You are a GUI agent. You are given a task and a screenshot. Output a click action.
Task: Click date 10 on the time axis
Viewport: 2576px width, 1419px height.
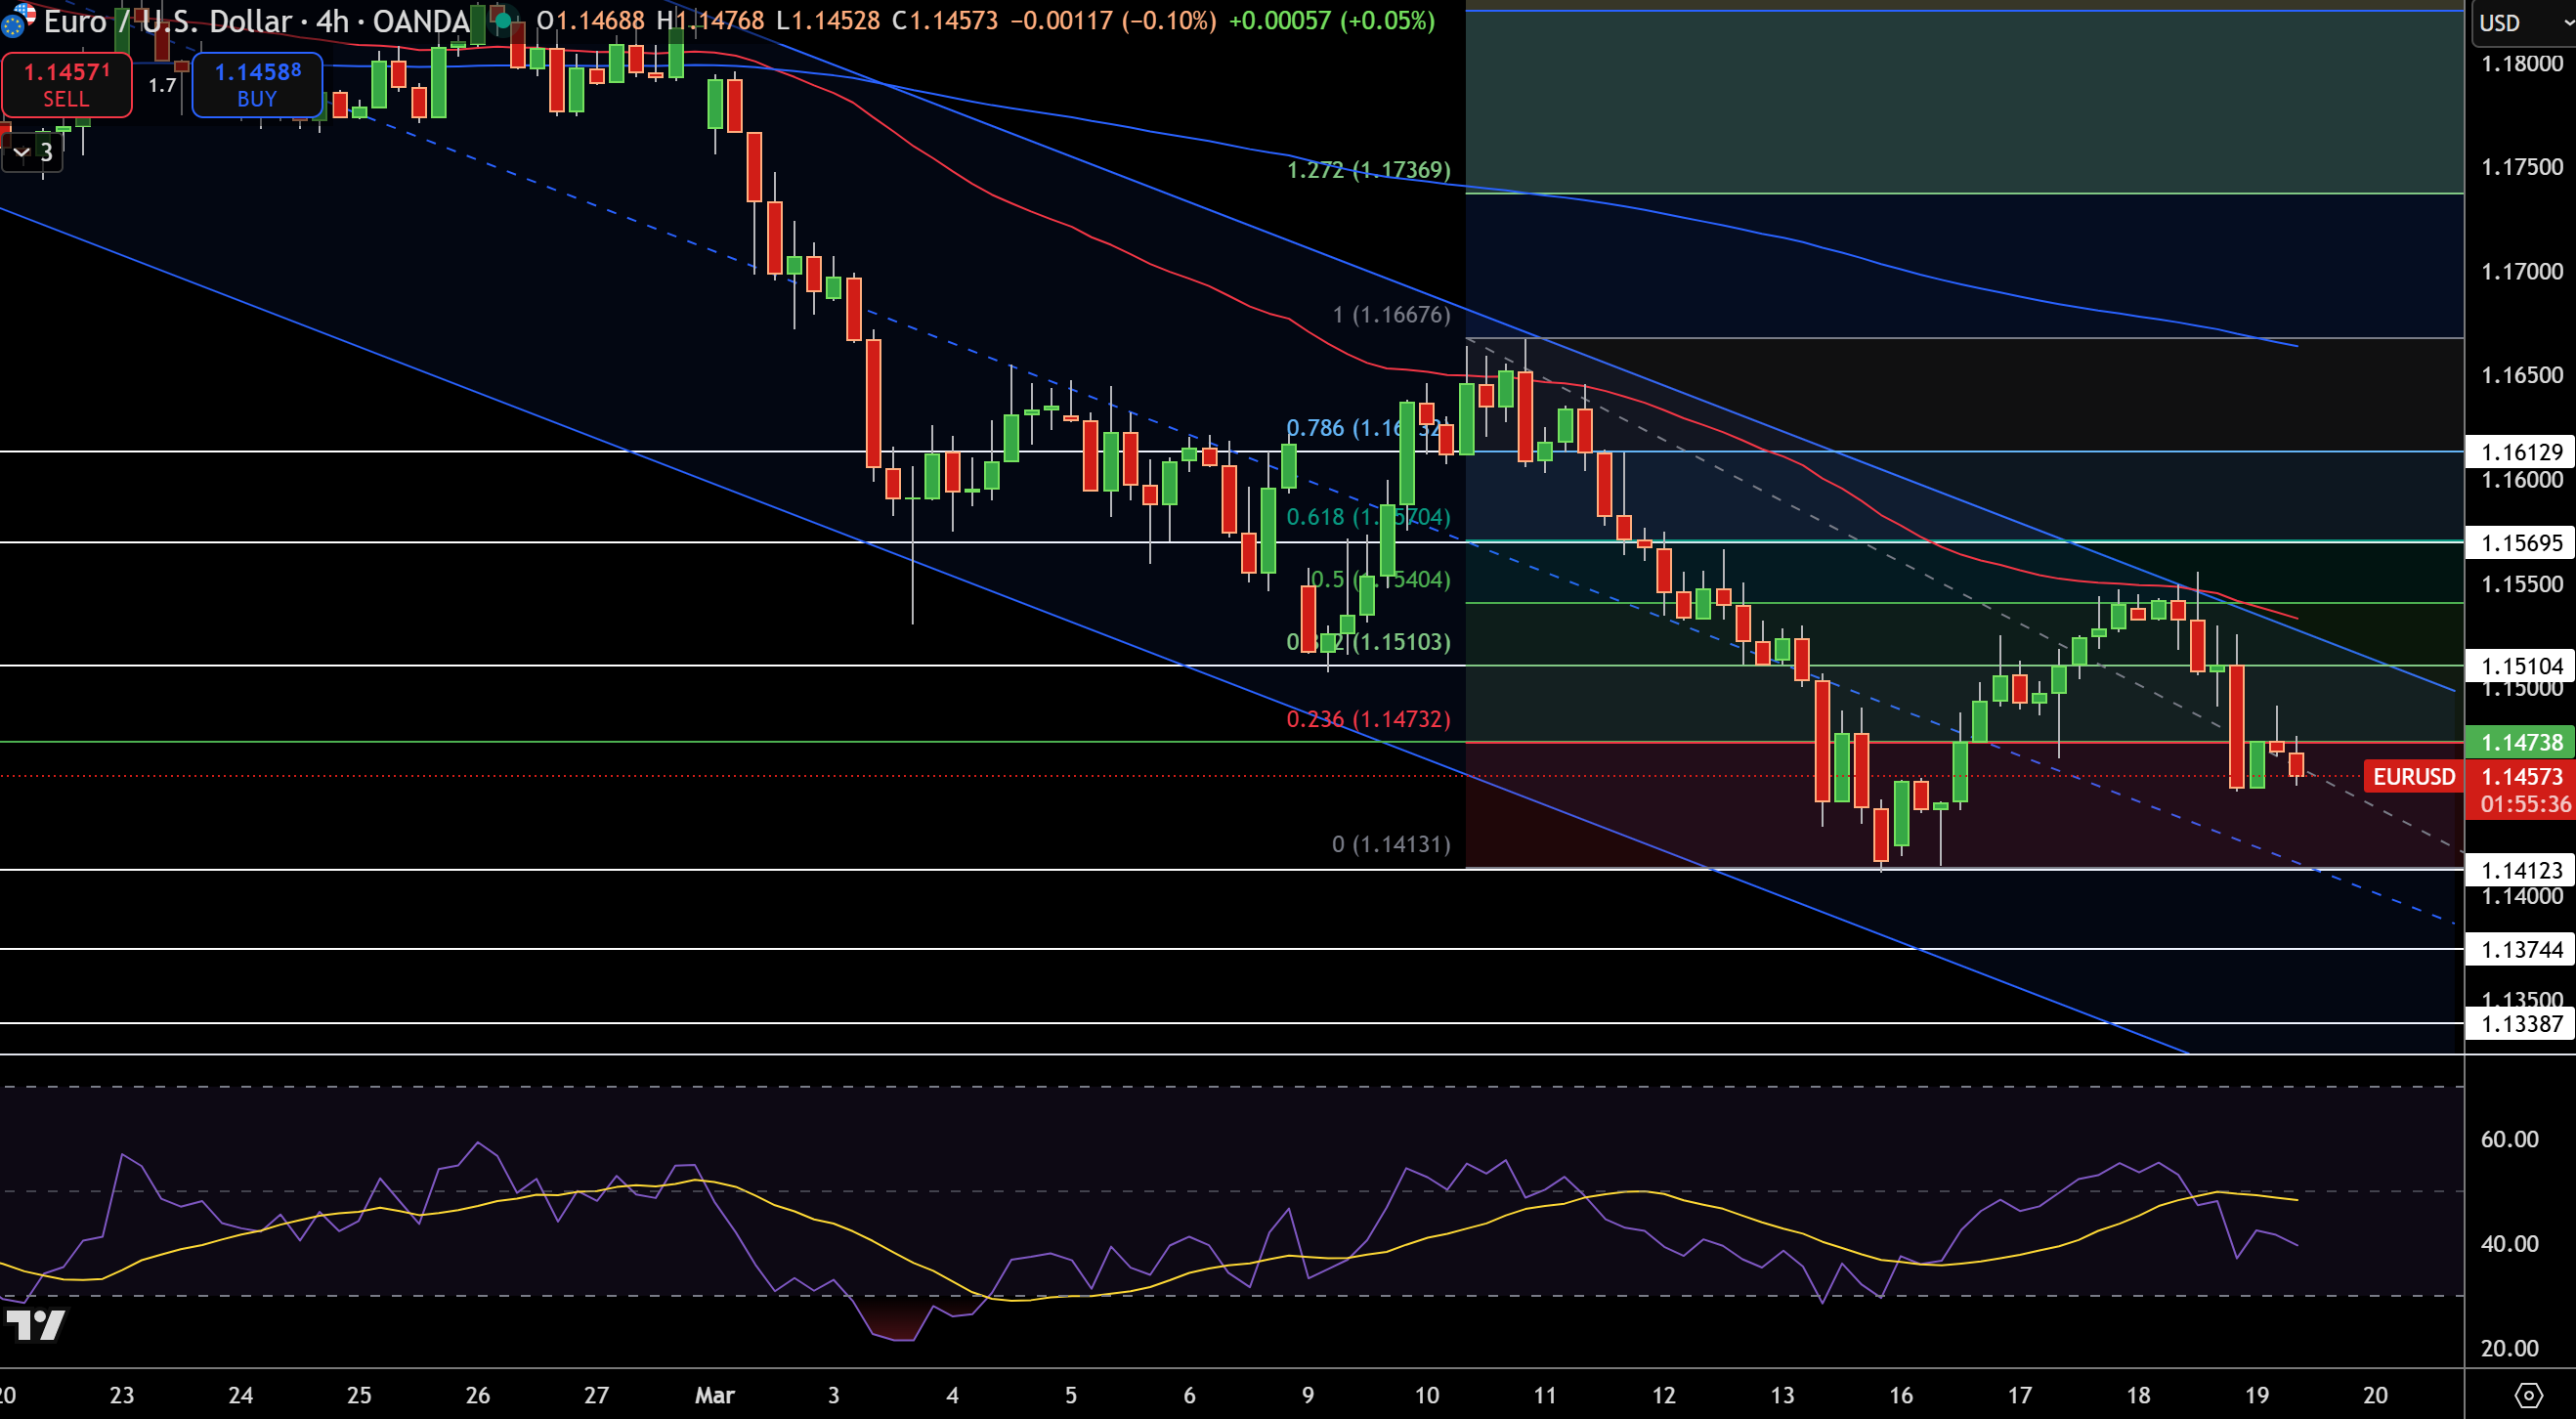[1427, 1395]
